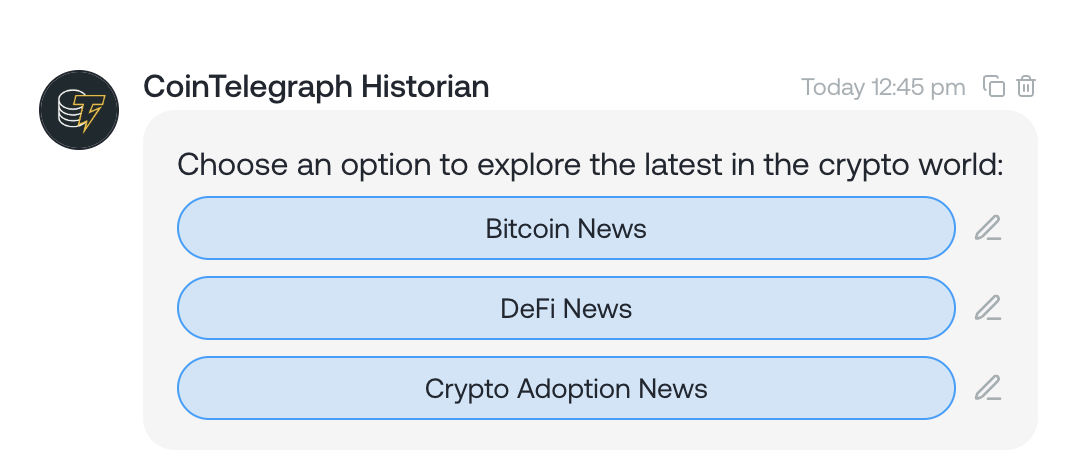
Task: Edit the Bitcoin News option
Action: [988, 229]
